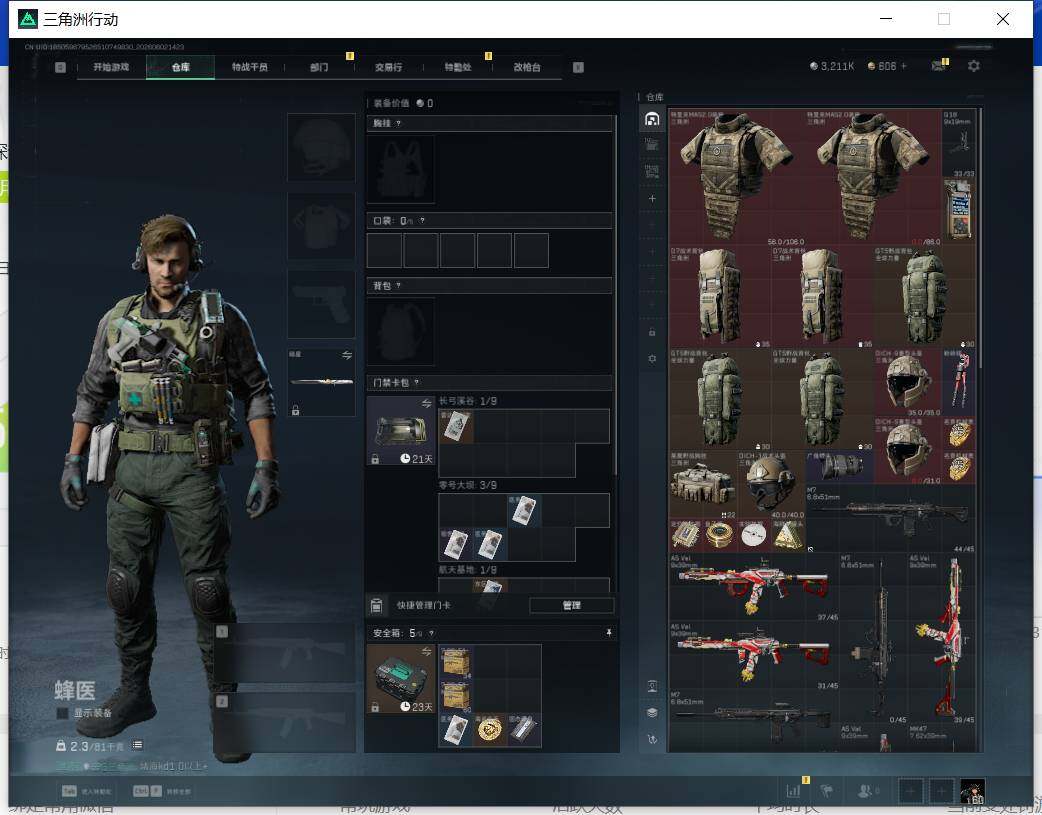The width and height of the screenshot is (1042, 815).
Task: Select the empty body armor equipment slot
Action: pos(321,226)
